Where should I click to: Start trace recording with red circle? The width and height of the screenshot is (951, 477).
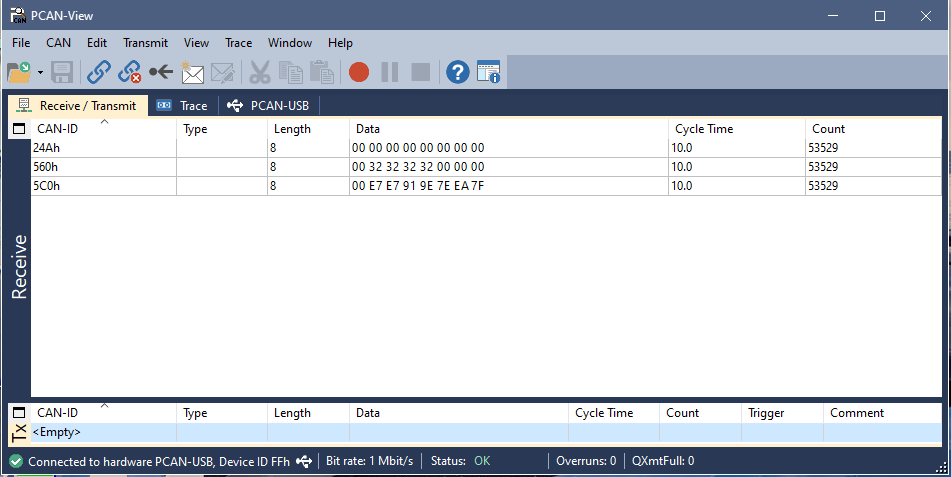[x=359, y=72]
